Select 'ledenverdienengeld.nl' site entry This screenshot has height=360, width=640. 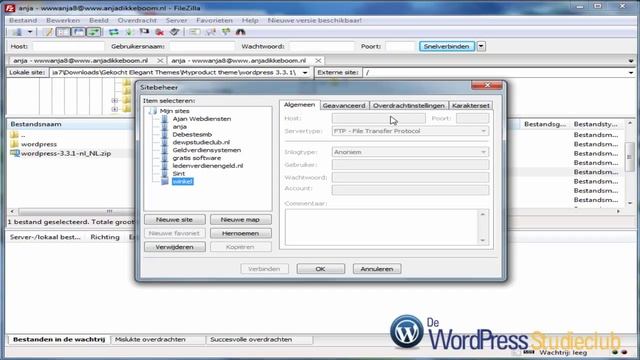(x=208, y=166)
